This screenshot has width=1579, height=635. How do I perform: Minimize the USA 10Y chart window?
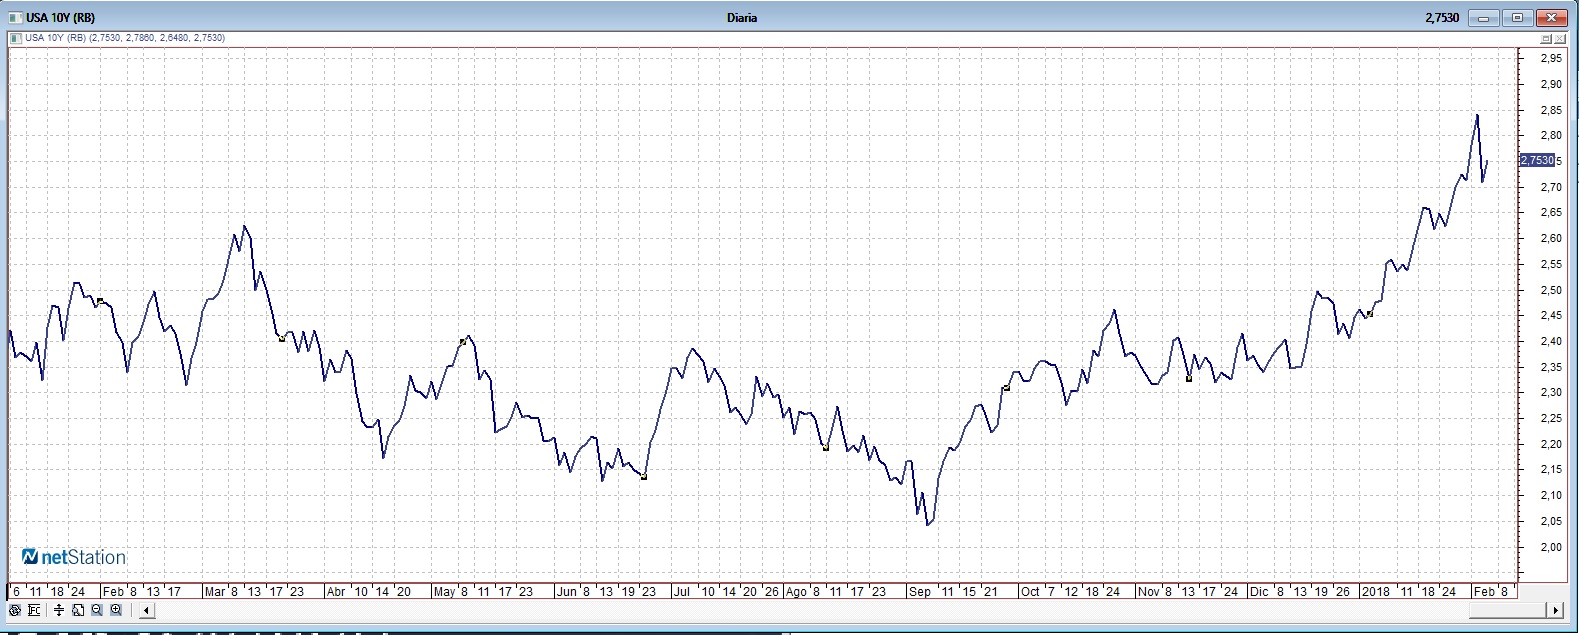click(x=1485, y=17)
